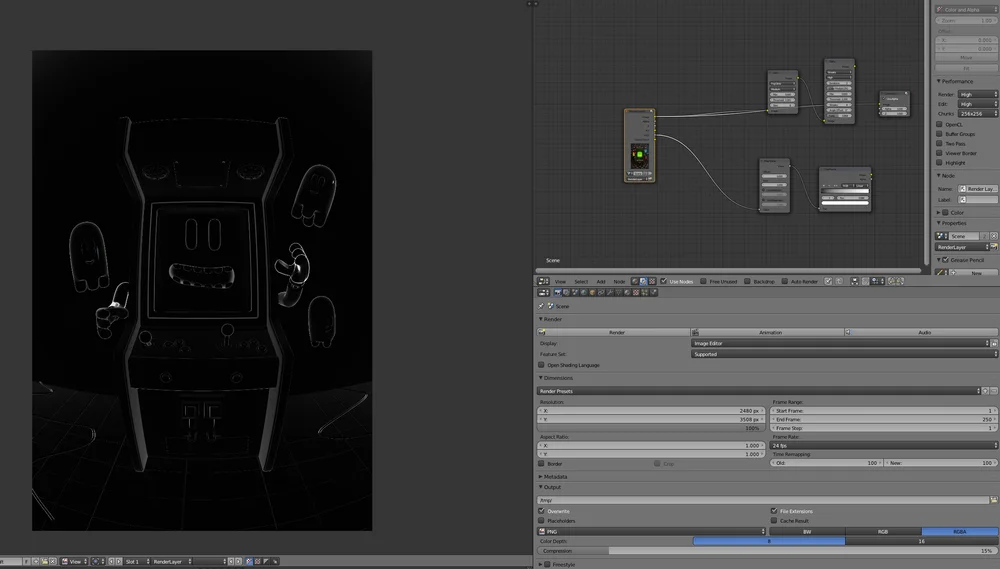Click the Animation render button
This screenshot has width=1000, height=569.
click(x=768, y=332)
